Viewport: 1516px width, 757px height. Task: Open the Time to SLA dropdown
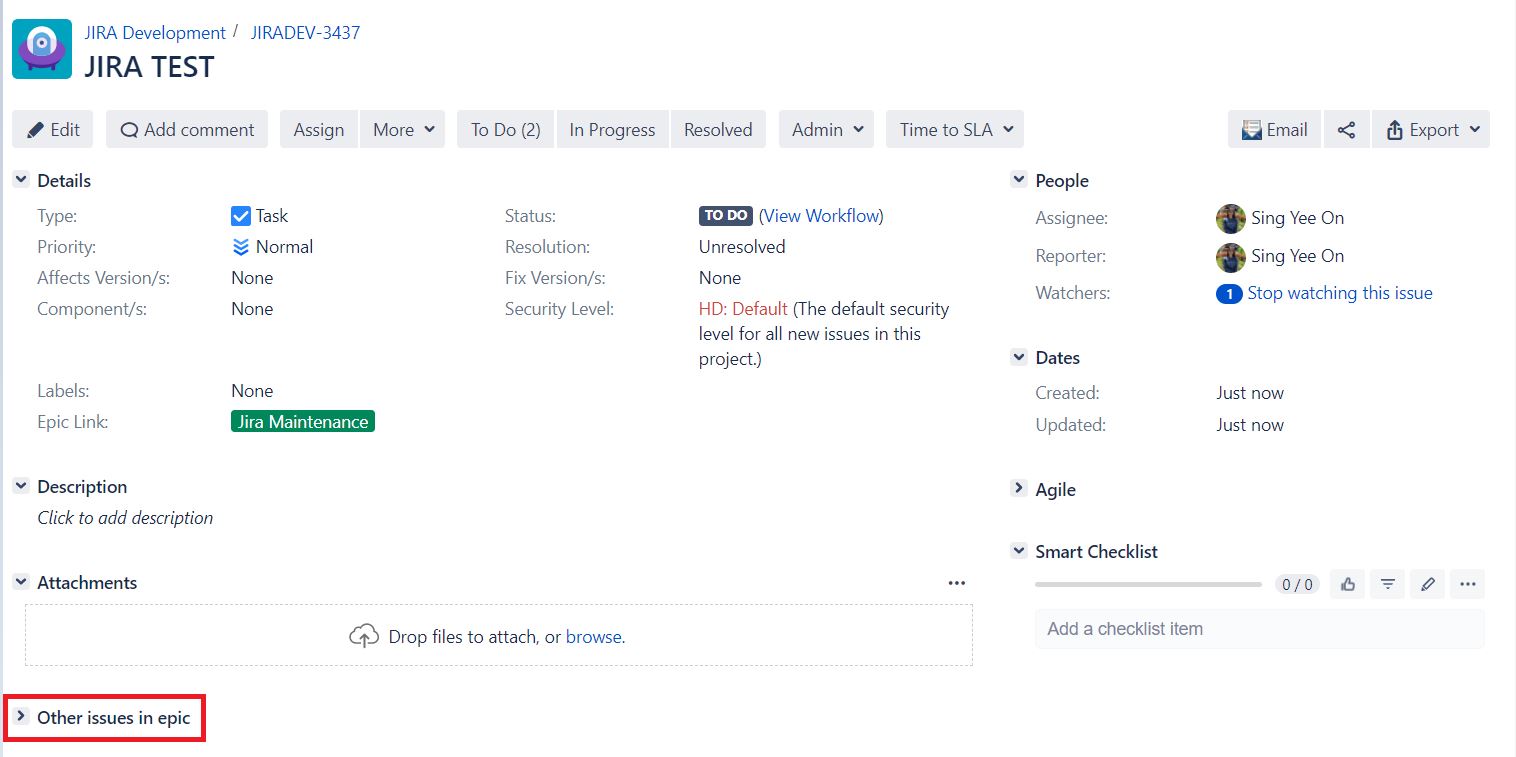[955, 130]
